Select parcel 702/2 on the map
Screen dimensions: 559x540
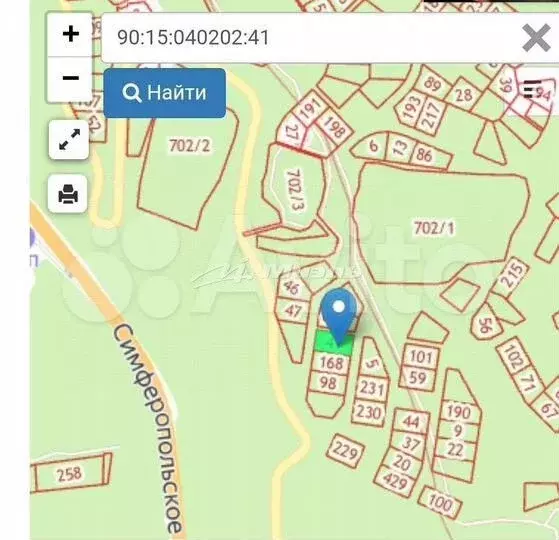[190, 145]
